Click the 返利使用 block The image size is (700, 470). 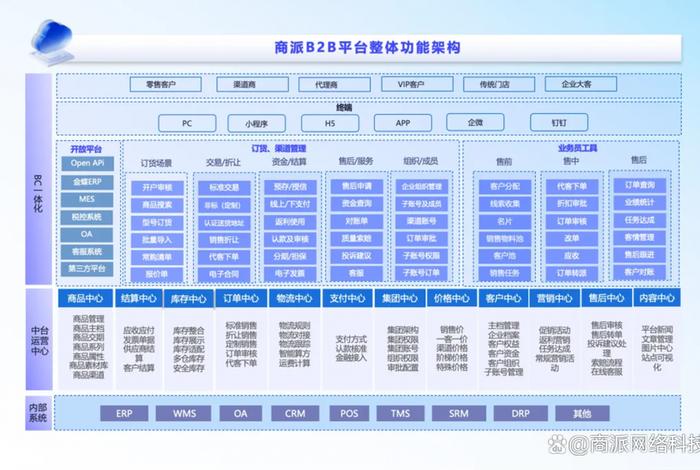coord(290,222)
